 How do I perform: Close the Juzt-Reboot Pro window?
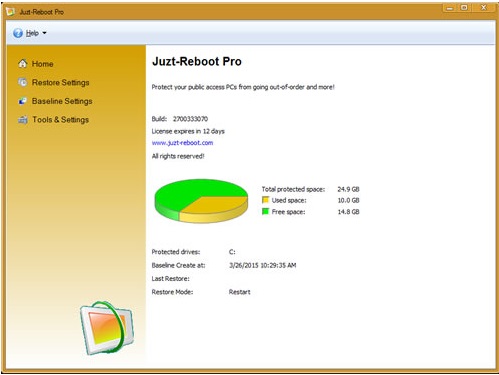coord(483,8)
